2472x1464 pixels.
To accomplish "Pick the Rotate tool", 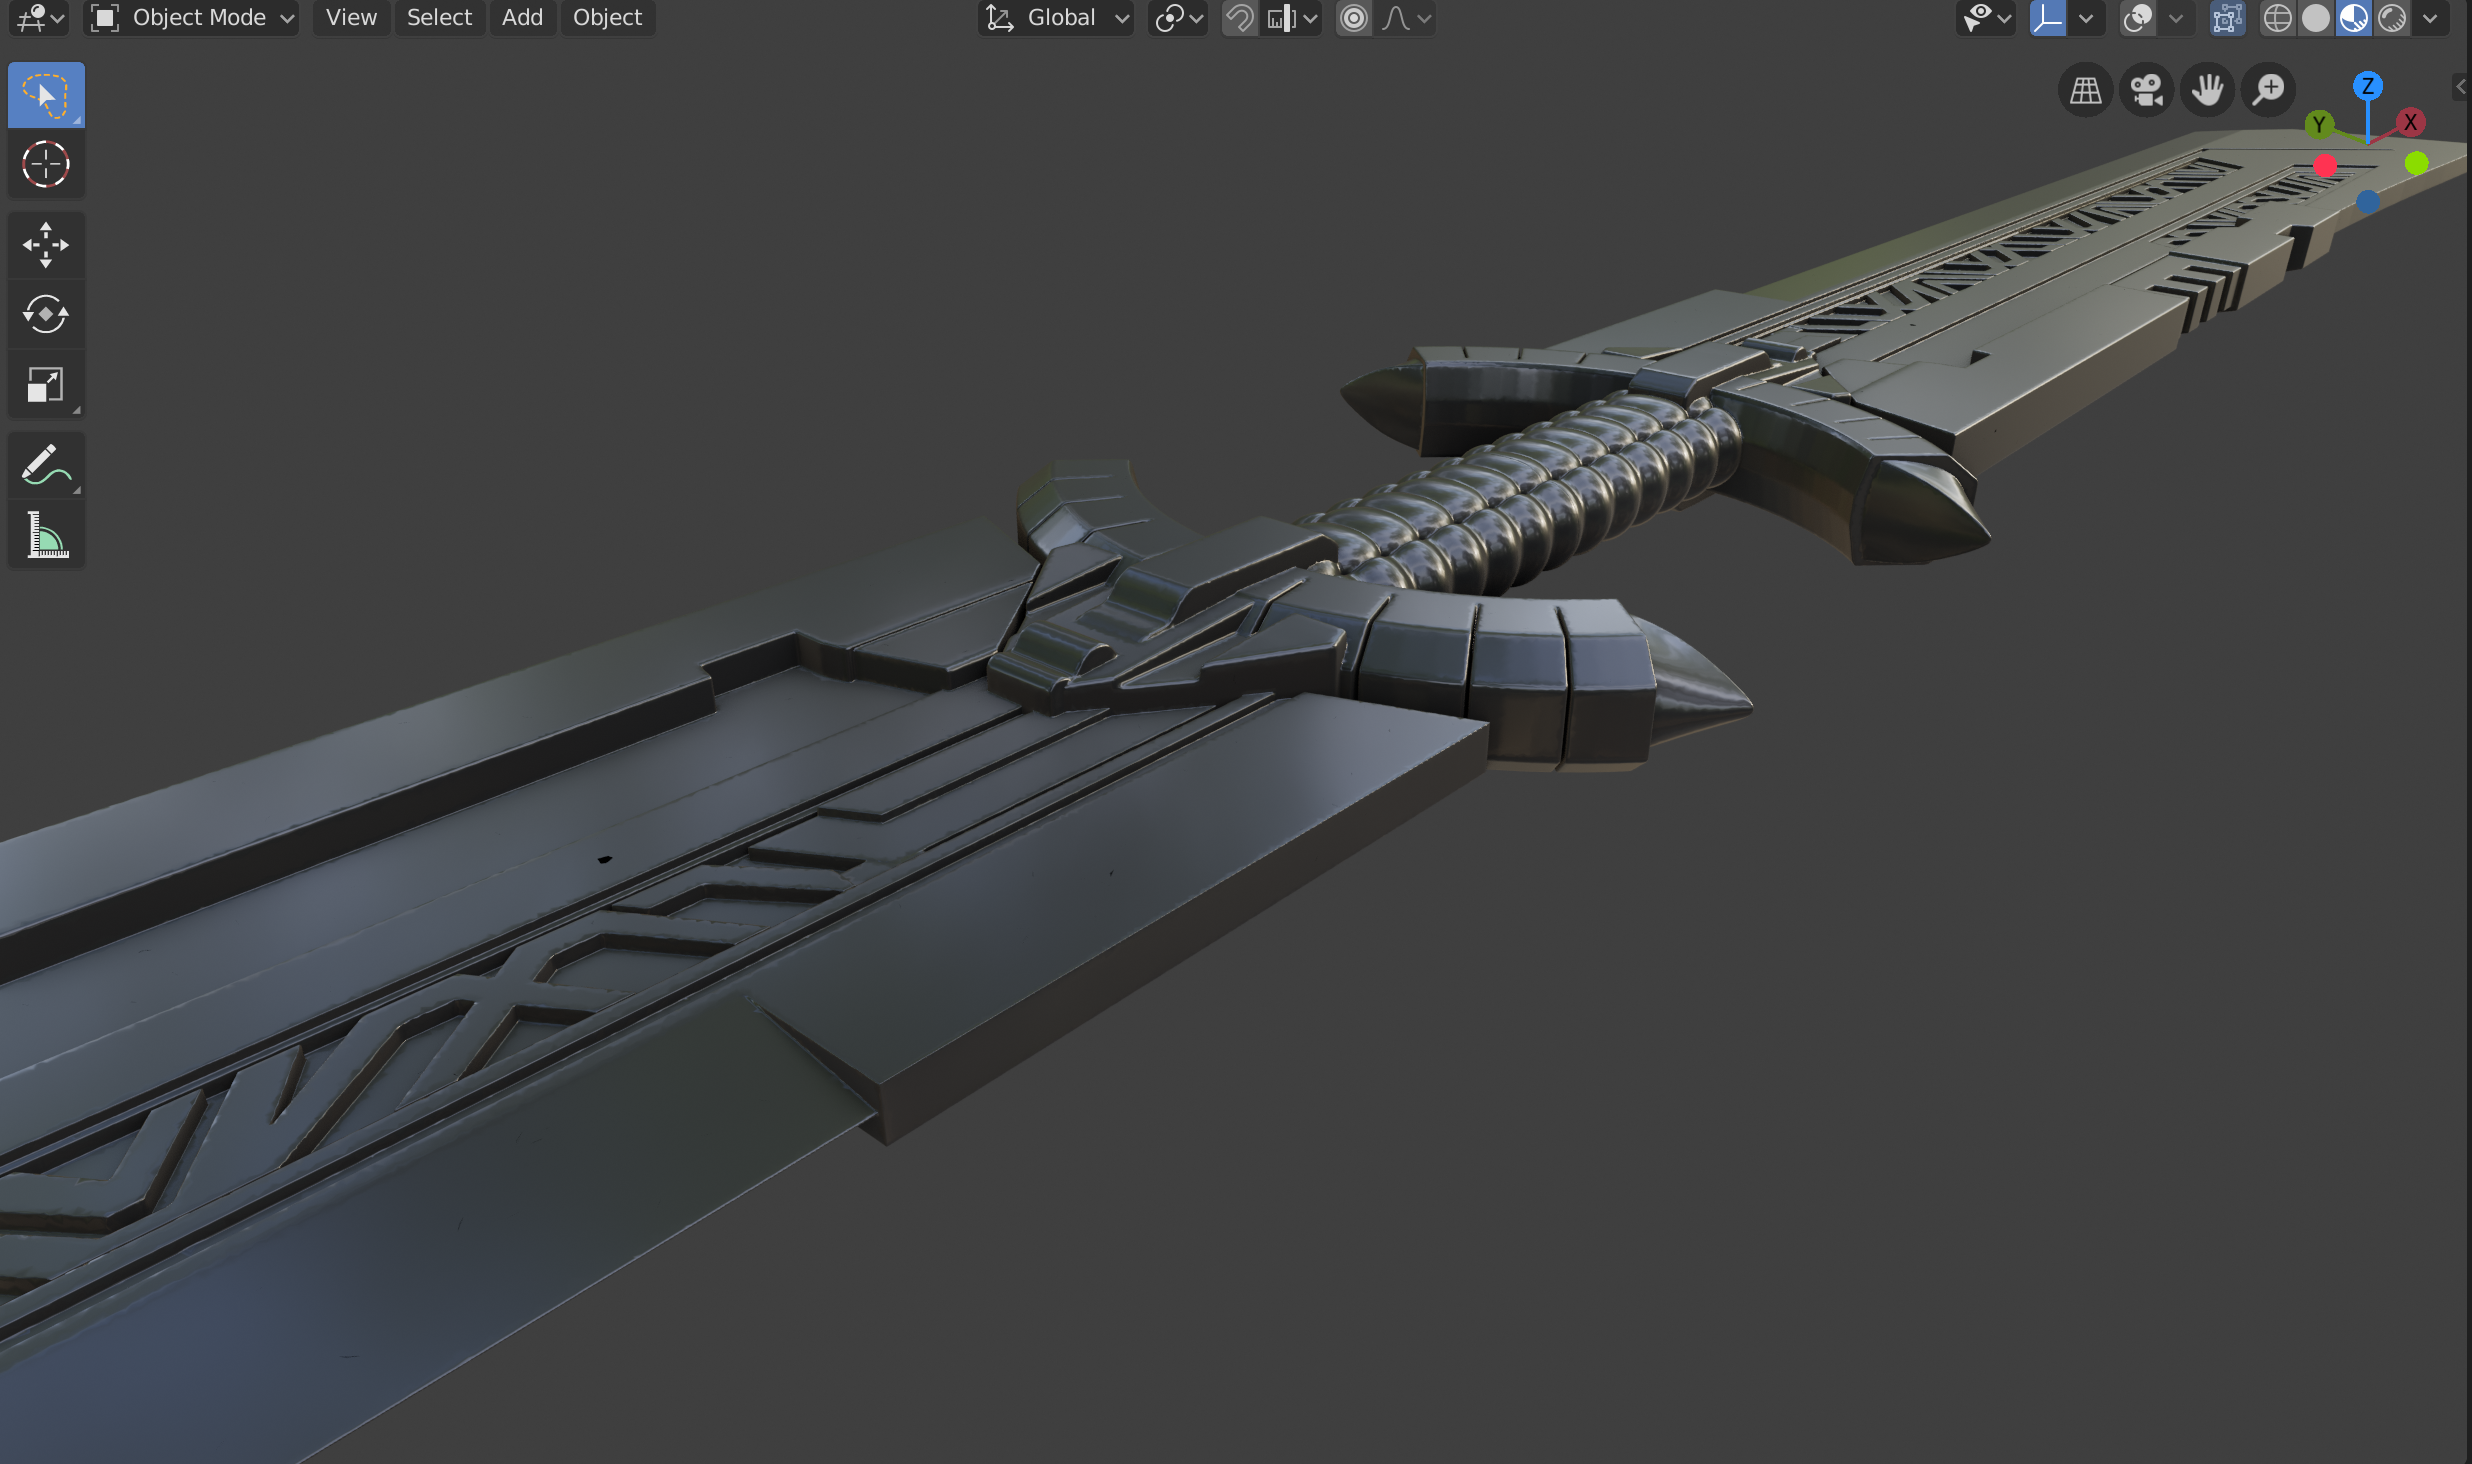I will click(x=46, y=315).
